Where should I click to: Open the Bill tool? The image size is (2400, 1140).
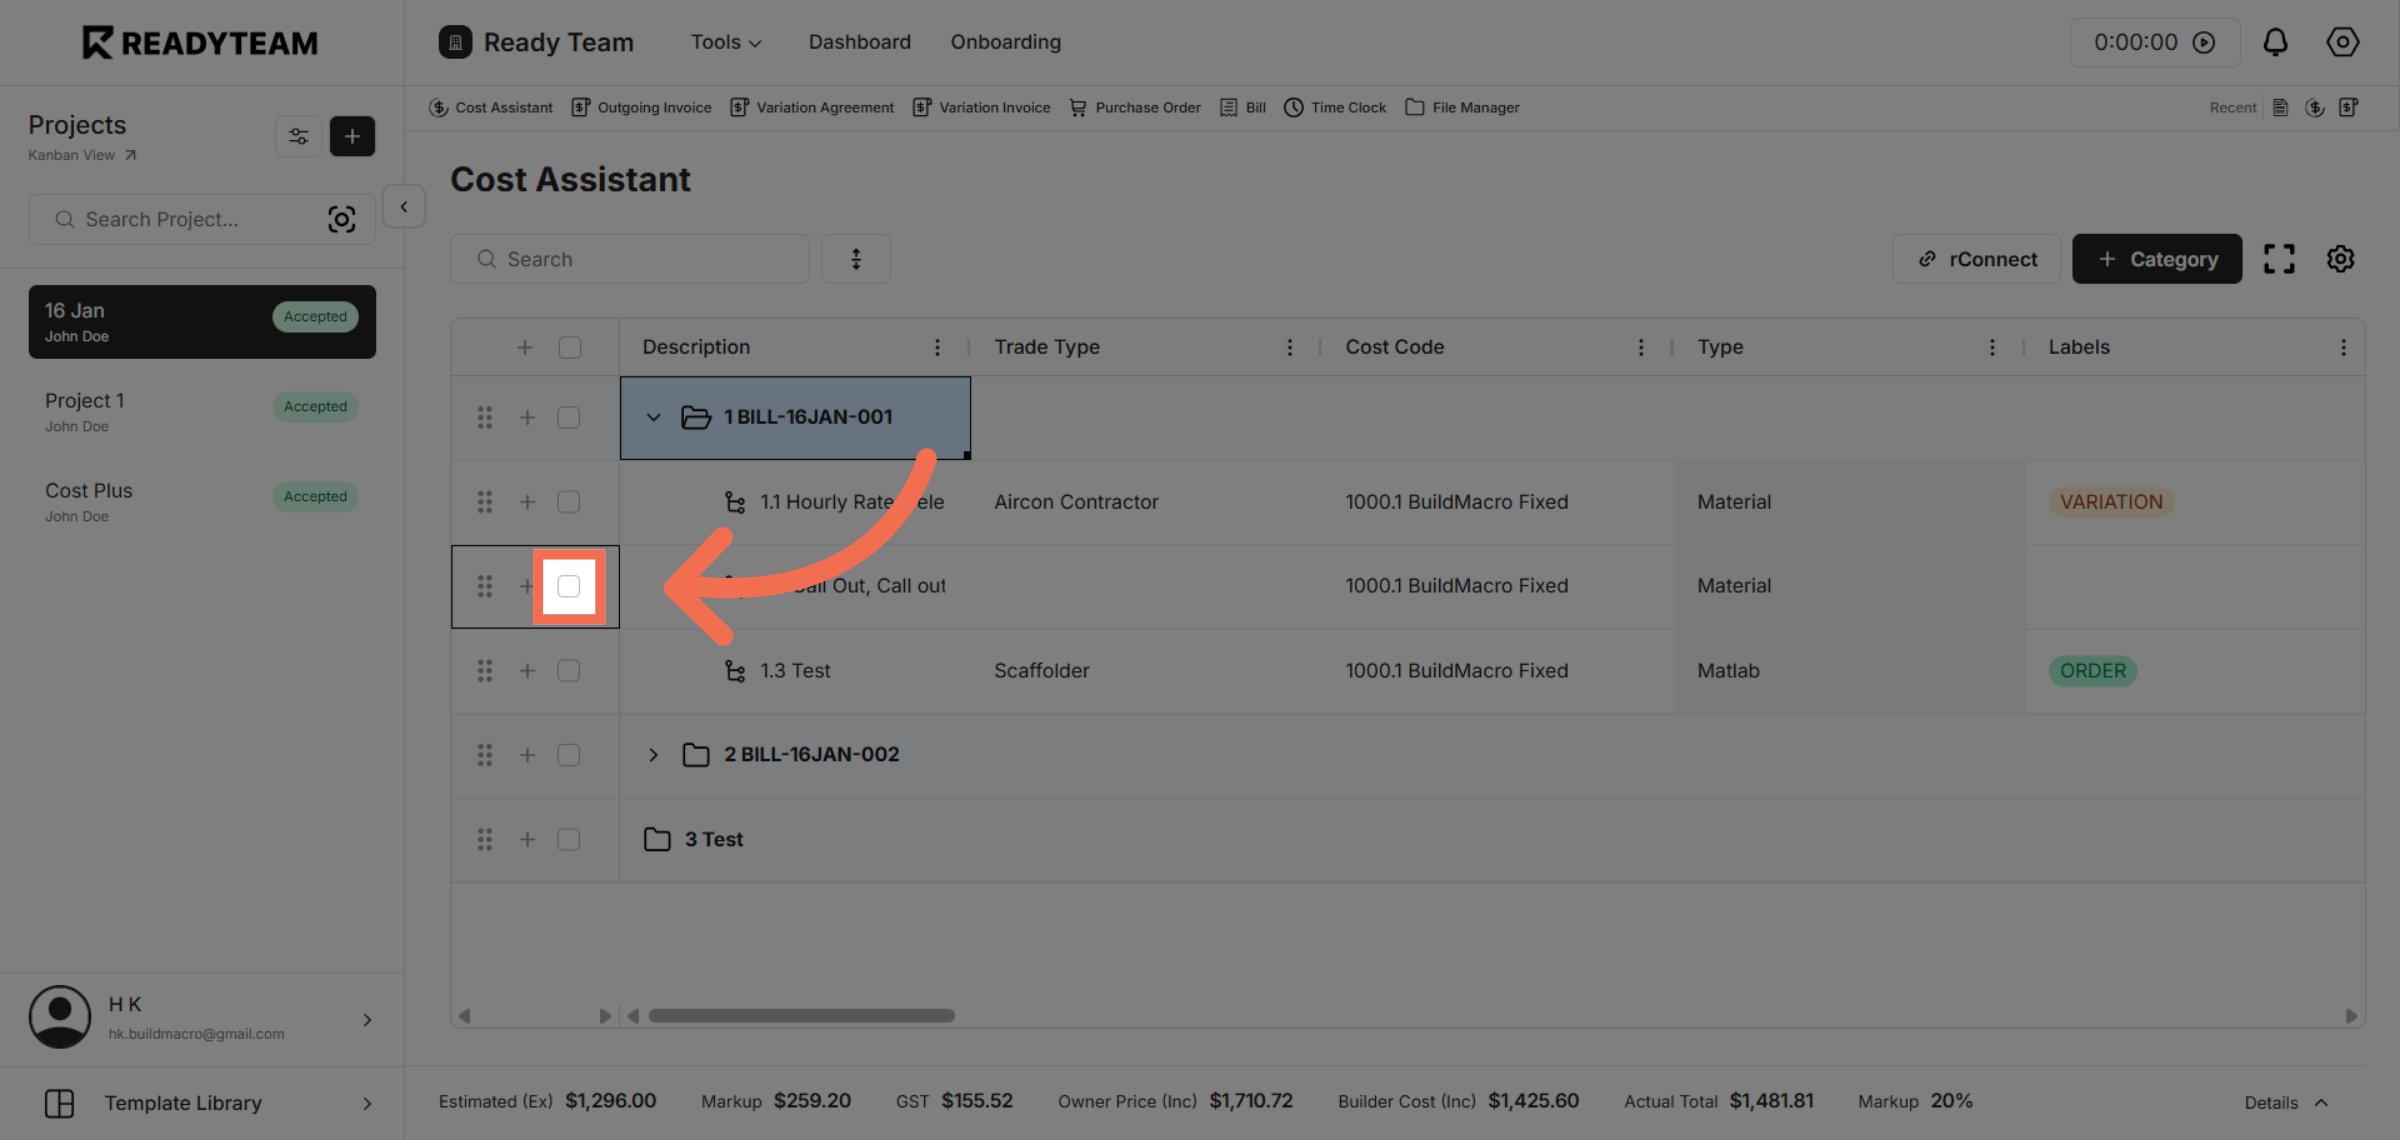[1241, 107]
